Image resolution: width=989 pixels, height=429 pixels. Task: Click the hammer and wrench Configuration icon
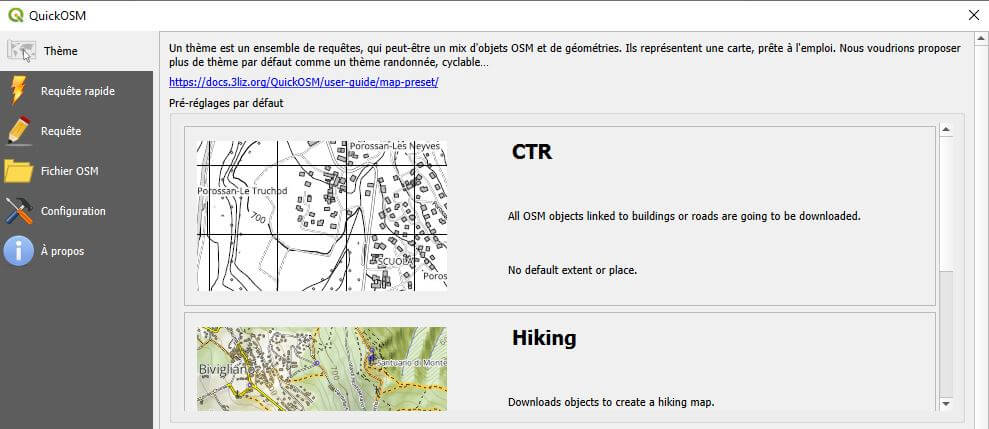pyautogui.click(x=19, y=211)
